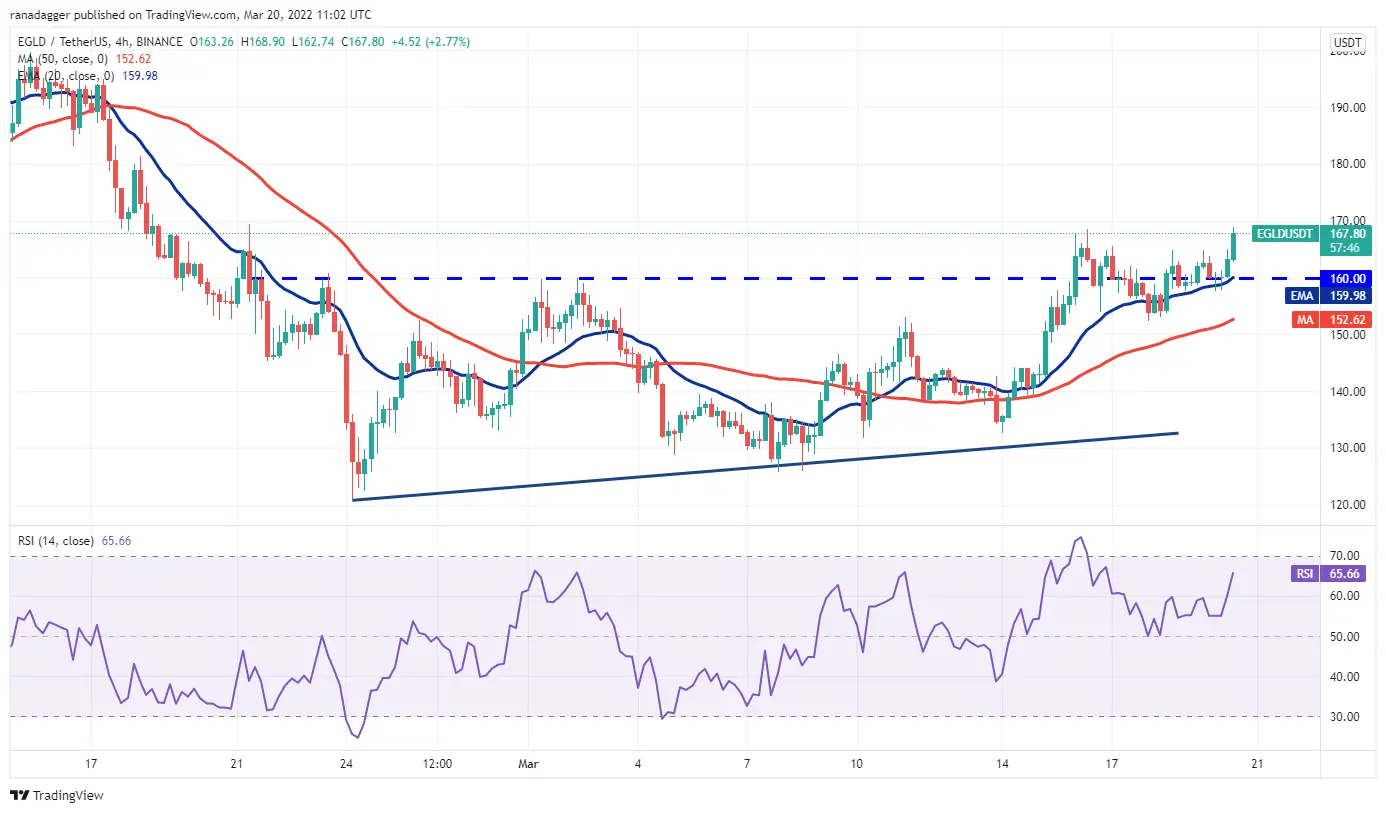Click the '14' date marker on time axis
The height and width of the screenshot is (813, 1386).
click(1003, 763)
